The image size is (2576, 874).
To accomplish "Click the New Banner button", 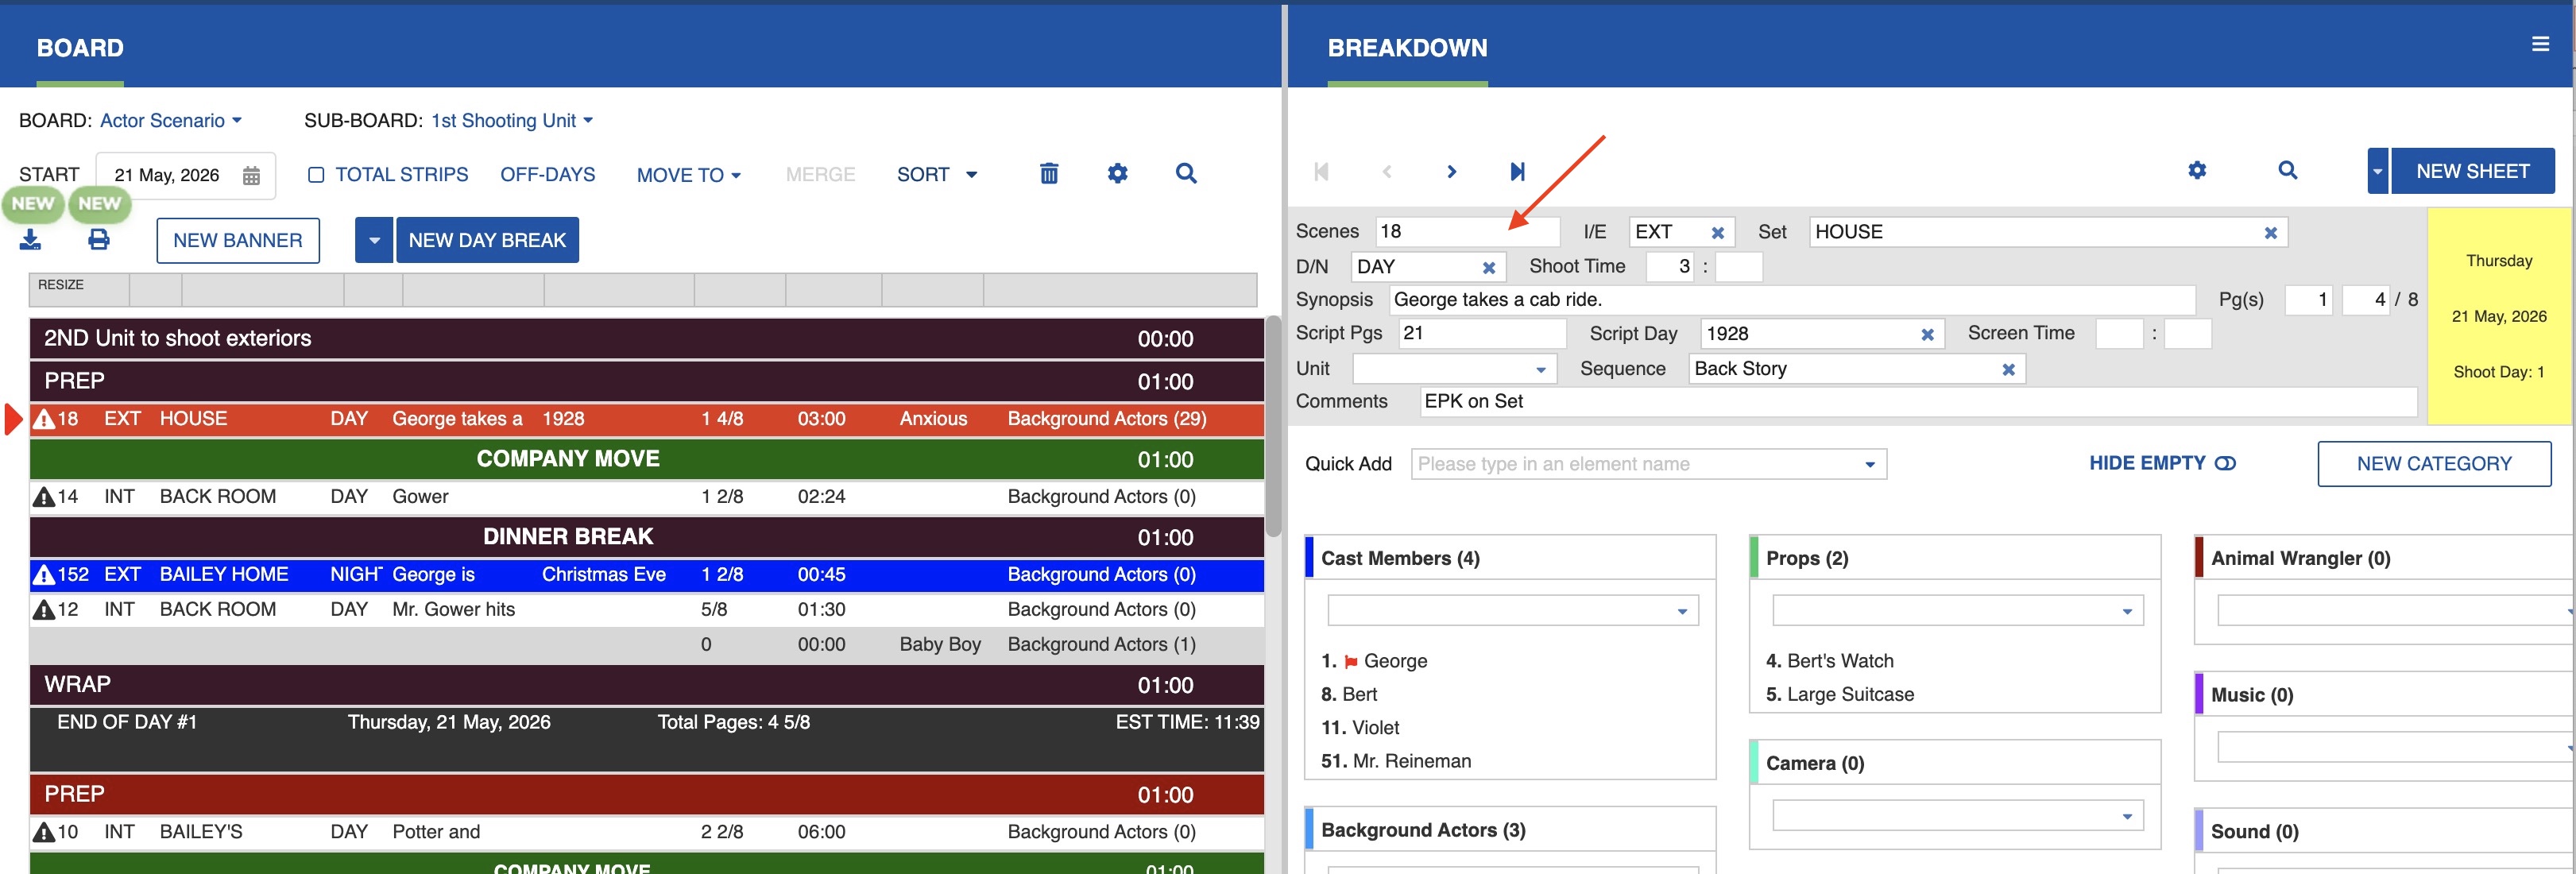I will [x=238, y=240].
